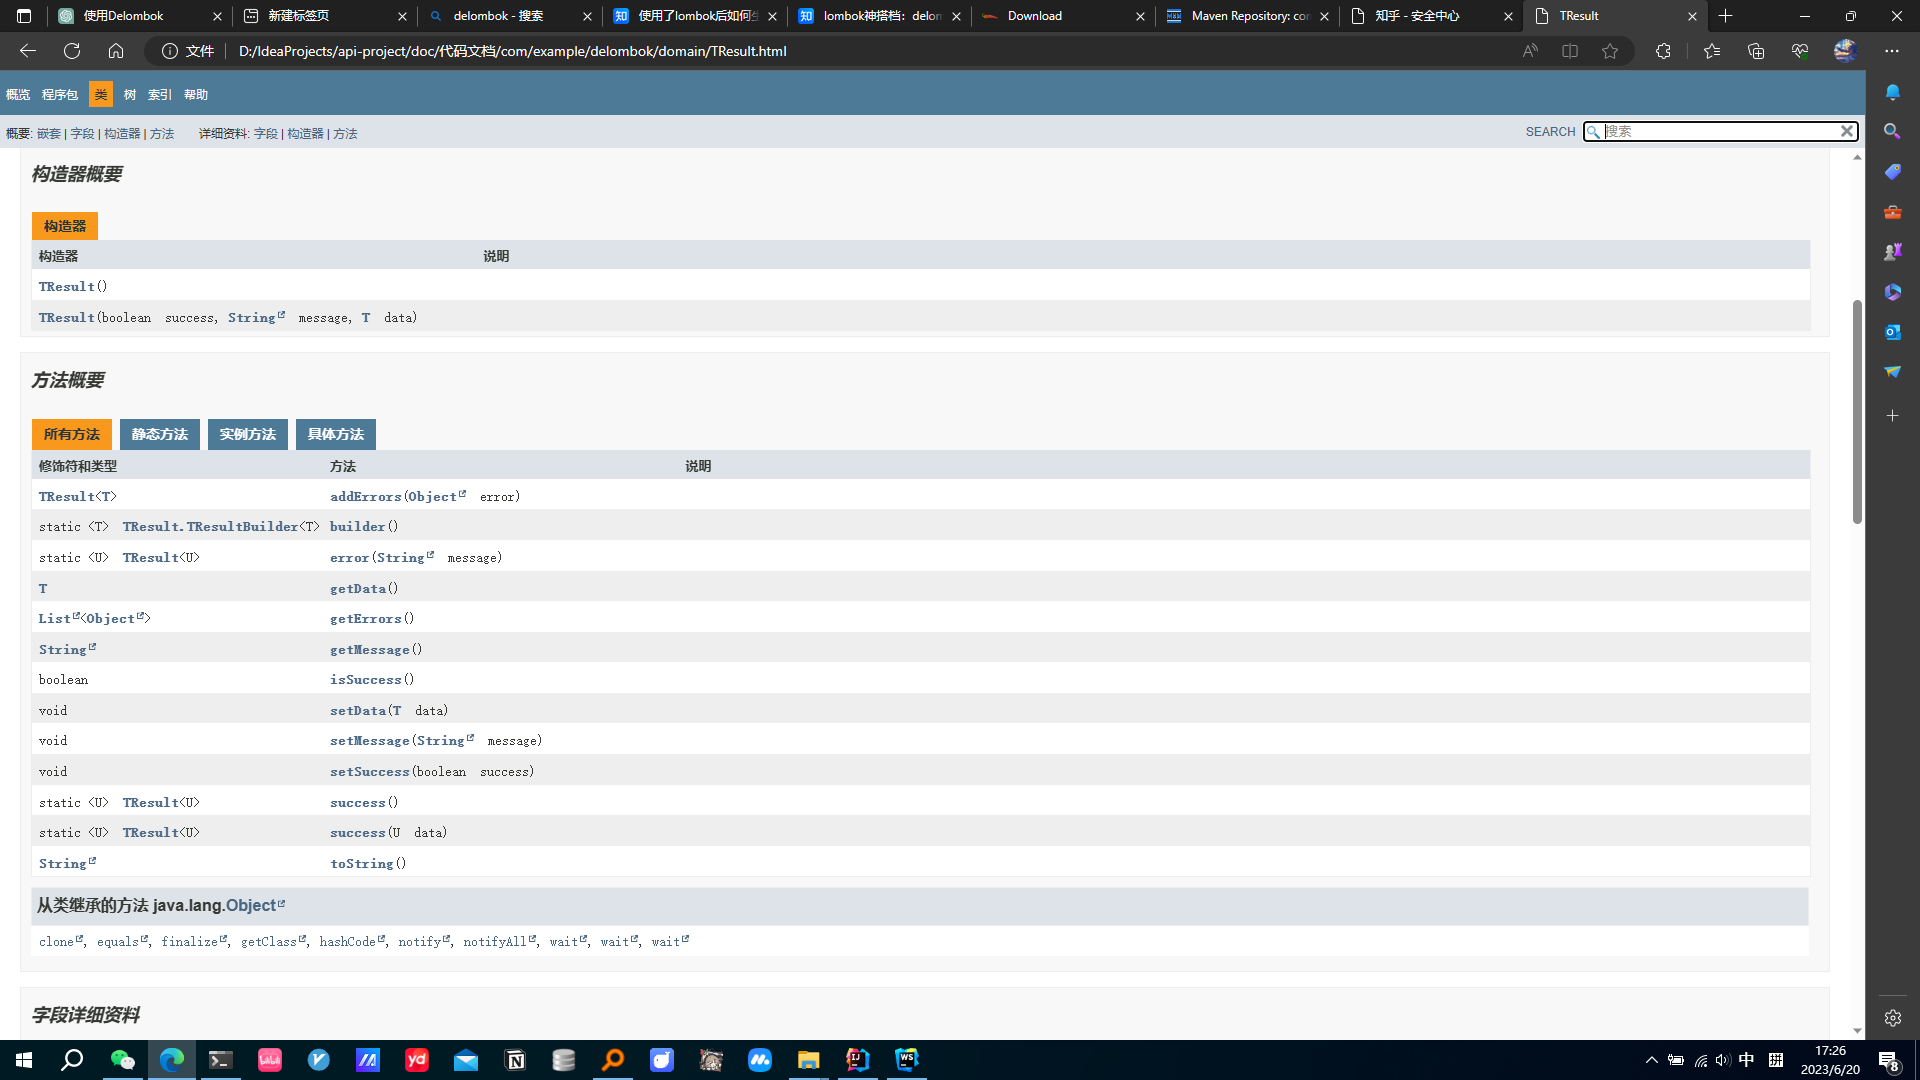Clear search box with X icon

[x=1846, y=131]
